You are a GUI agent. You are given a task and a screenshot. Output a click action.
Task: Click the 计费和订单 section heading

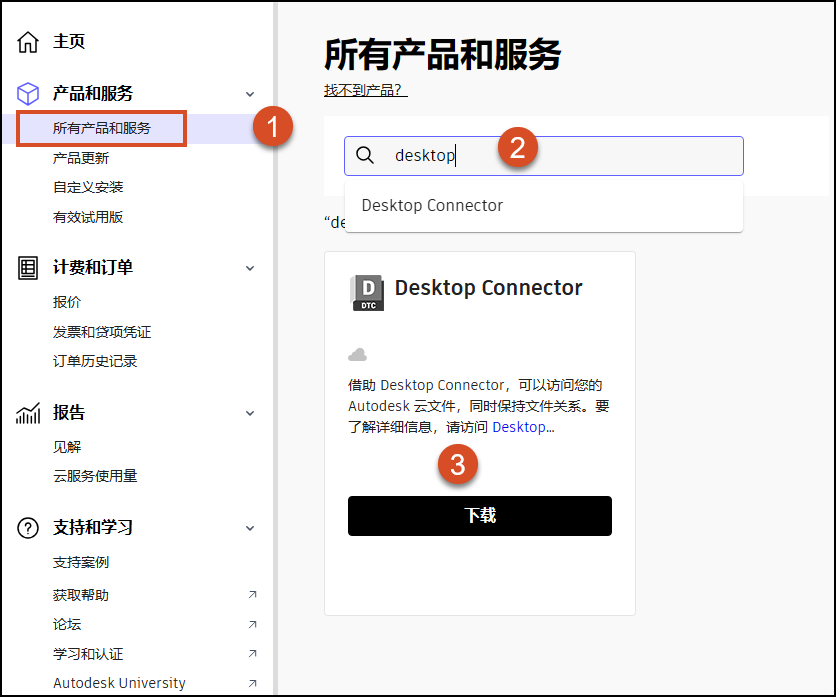click(x=93, y=267)
